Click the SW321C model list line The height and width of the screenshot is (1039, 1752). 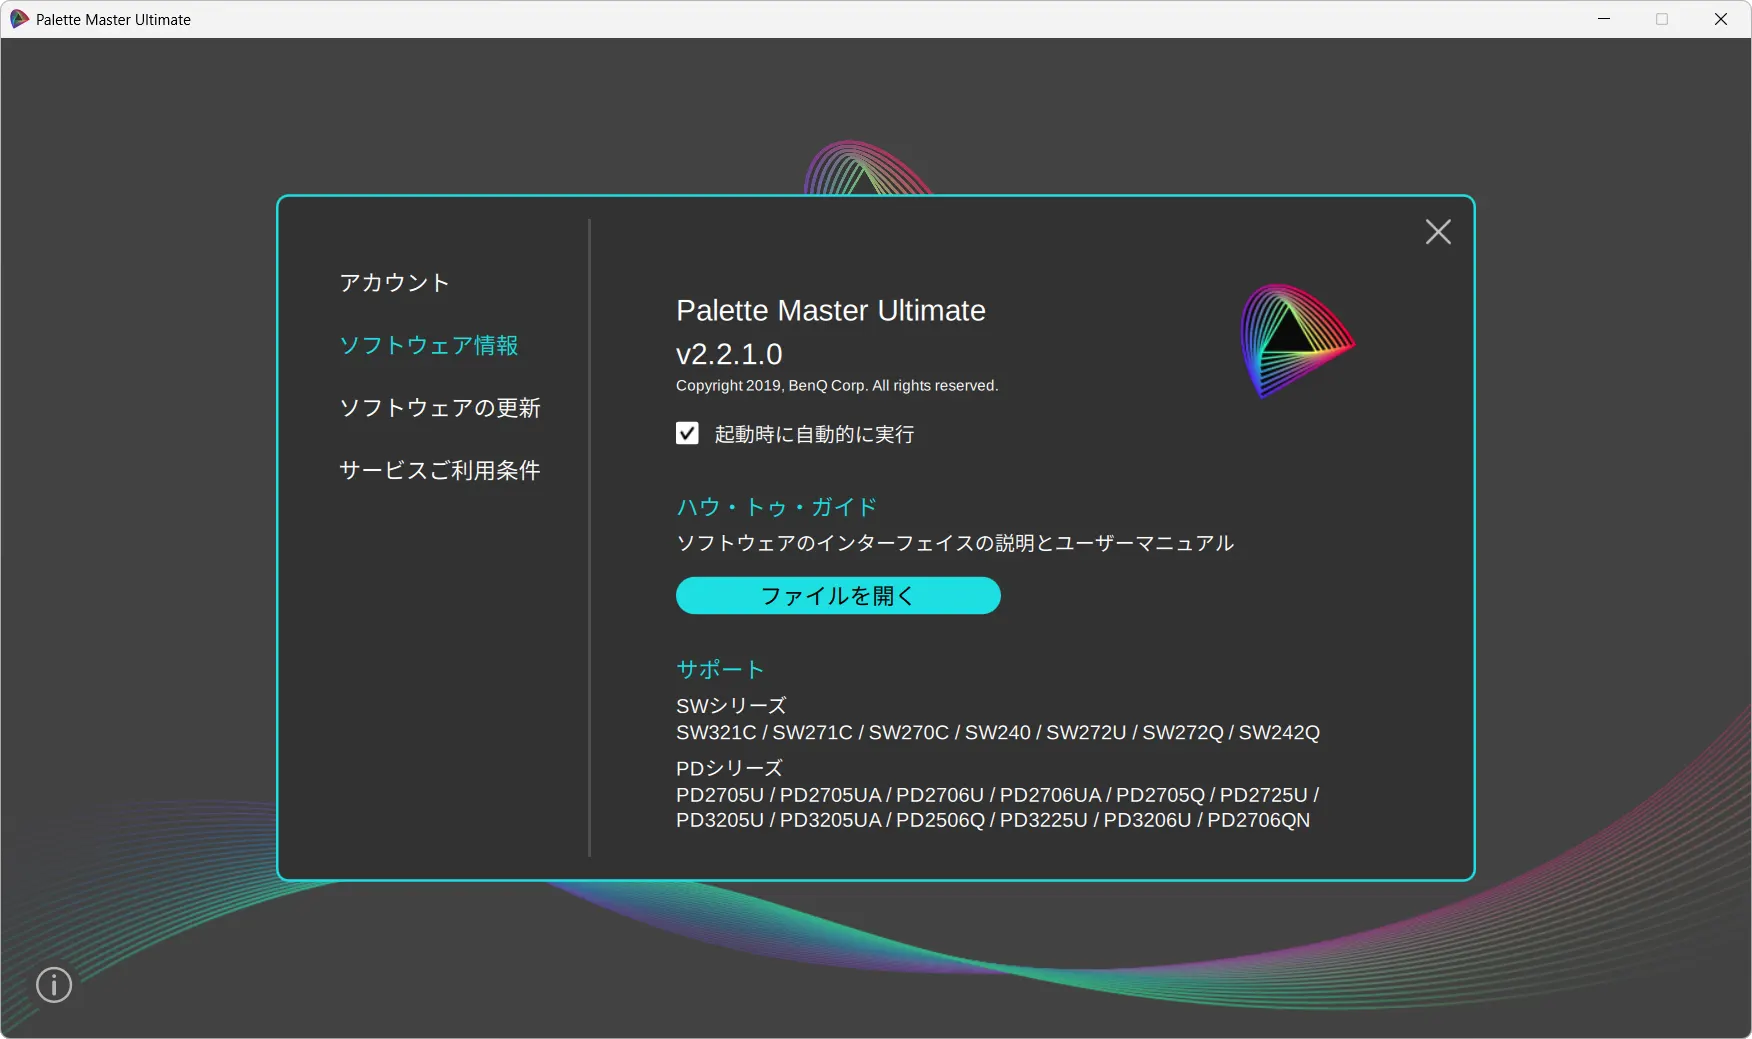coord(998,733)
